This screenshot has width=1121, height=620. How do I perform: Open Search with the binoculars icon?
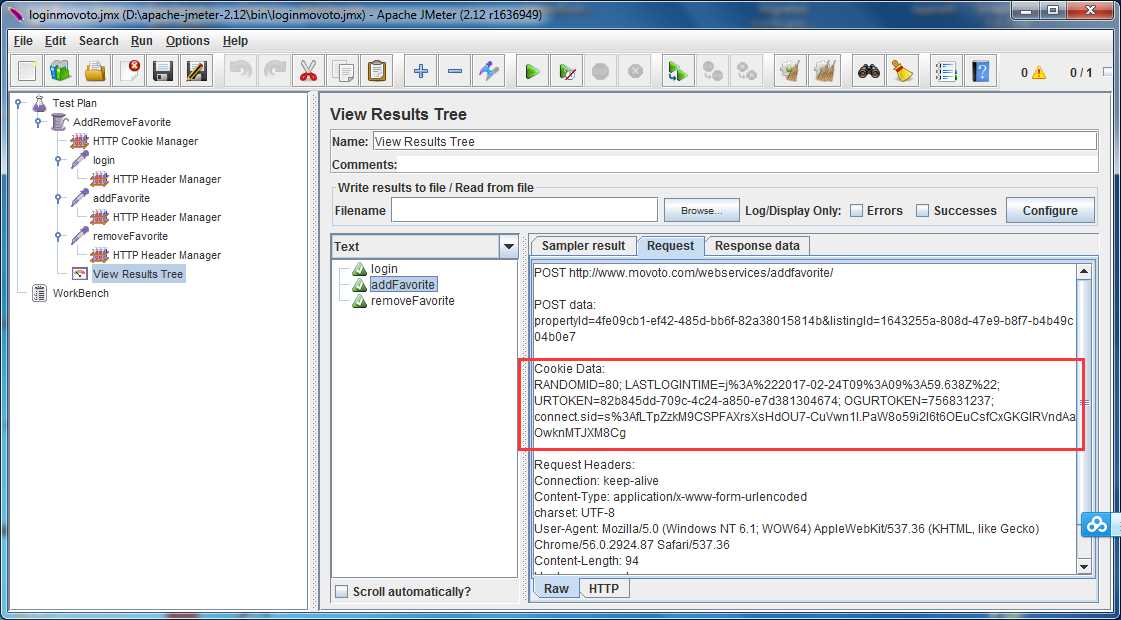pyautogui.click(x=869, y=72)
